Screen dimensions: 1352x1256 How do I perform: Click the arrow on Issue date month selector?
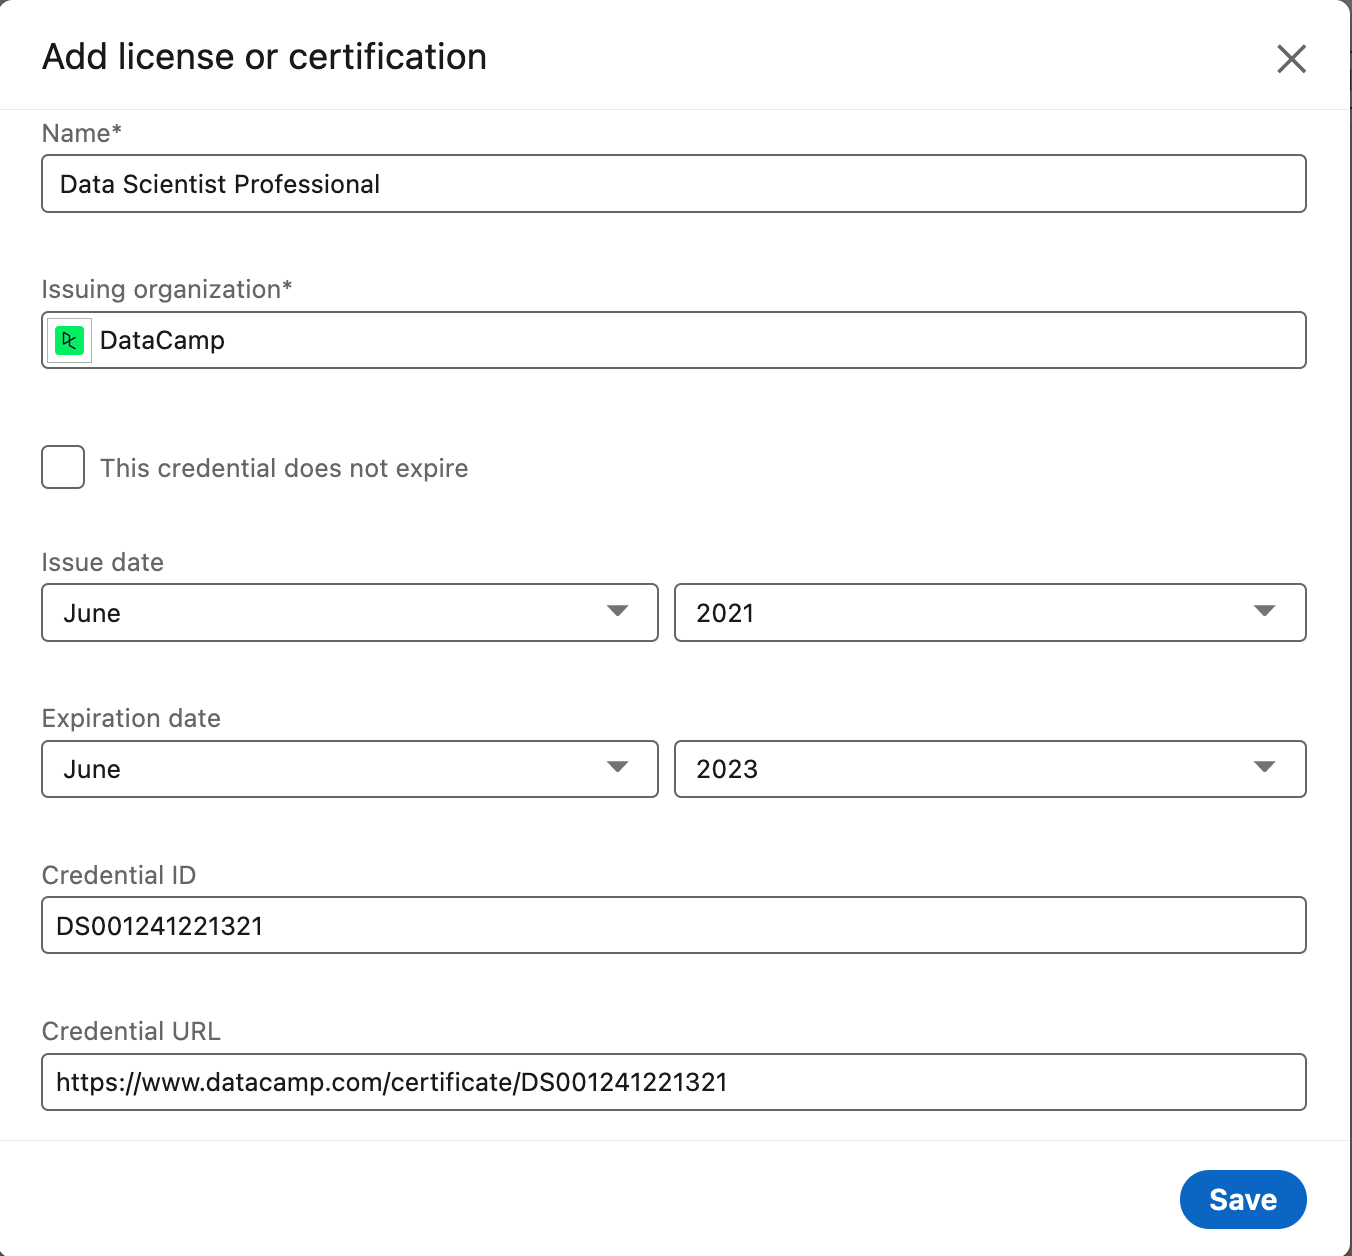618,611
